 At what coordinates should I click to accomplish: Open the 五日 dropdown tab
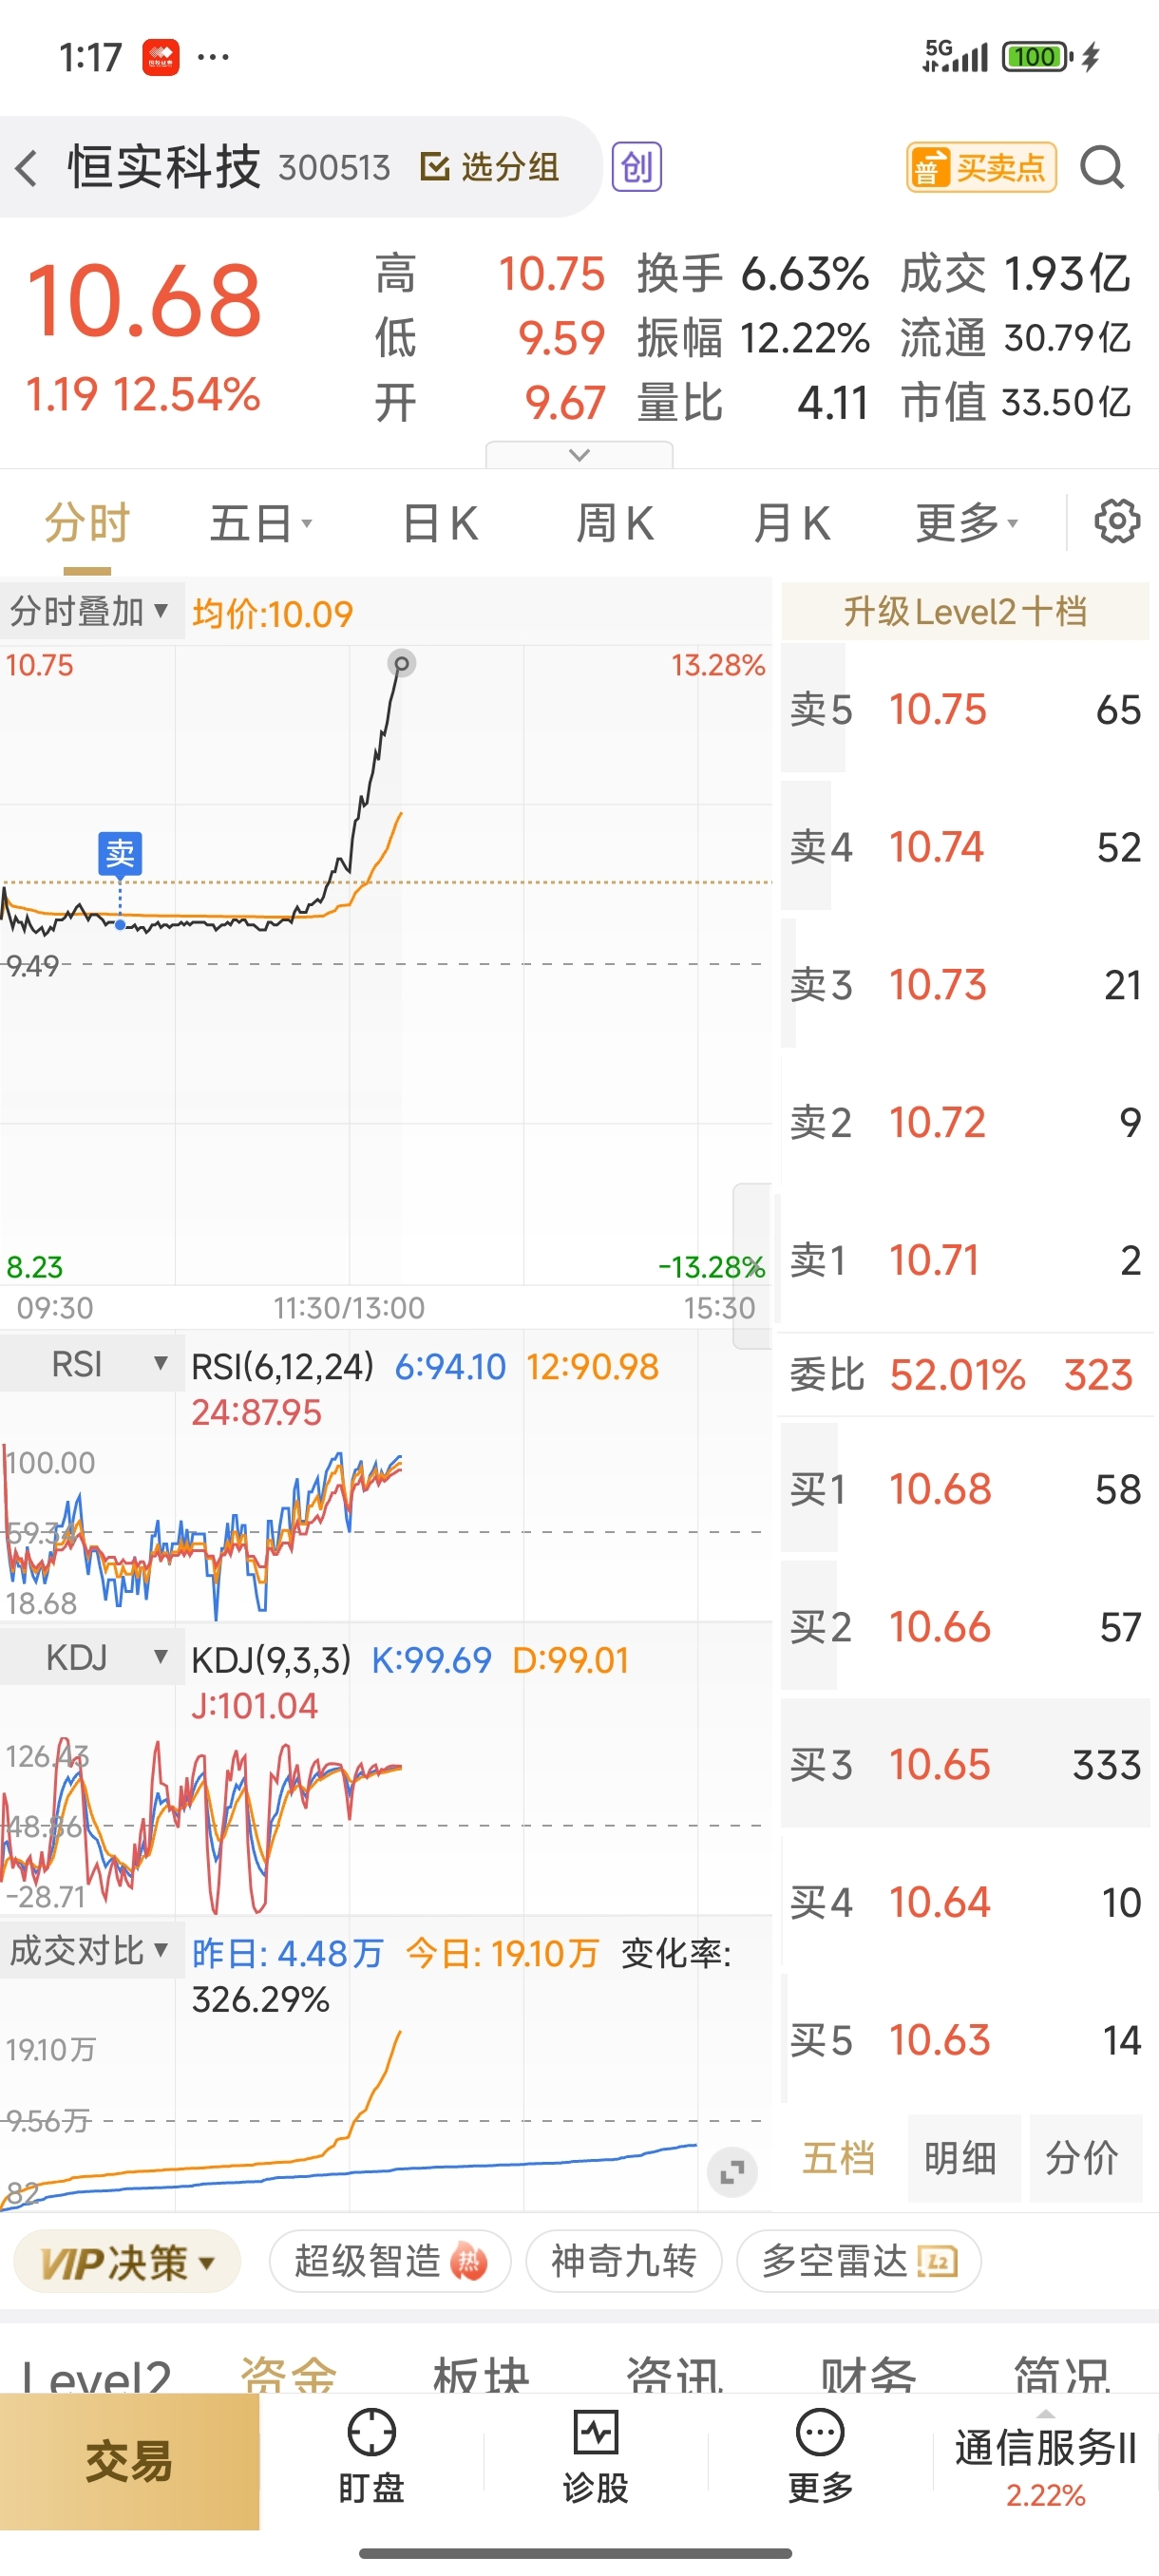tap(261, 523)
